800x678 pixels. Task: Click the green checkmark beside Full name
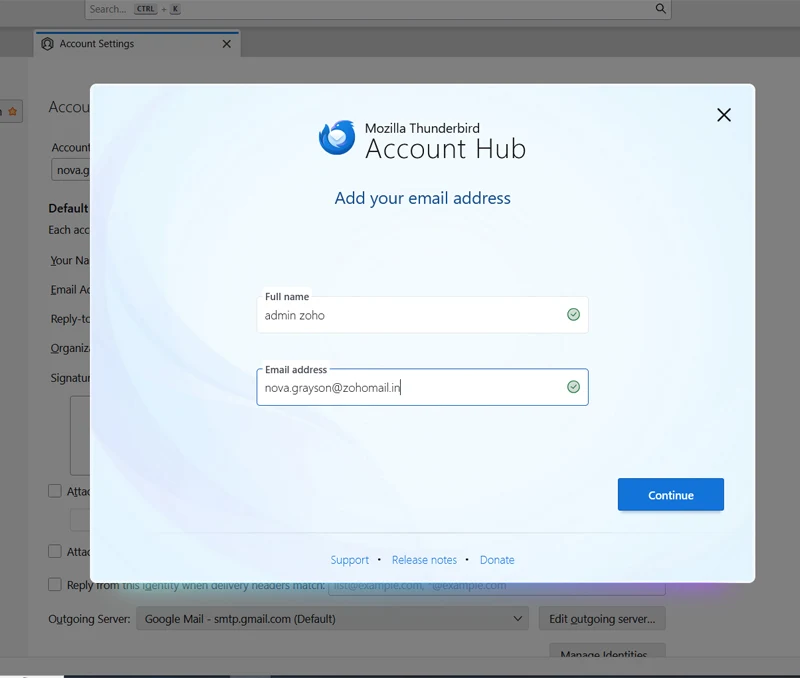point(573,314)
